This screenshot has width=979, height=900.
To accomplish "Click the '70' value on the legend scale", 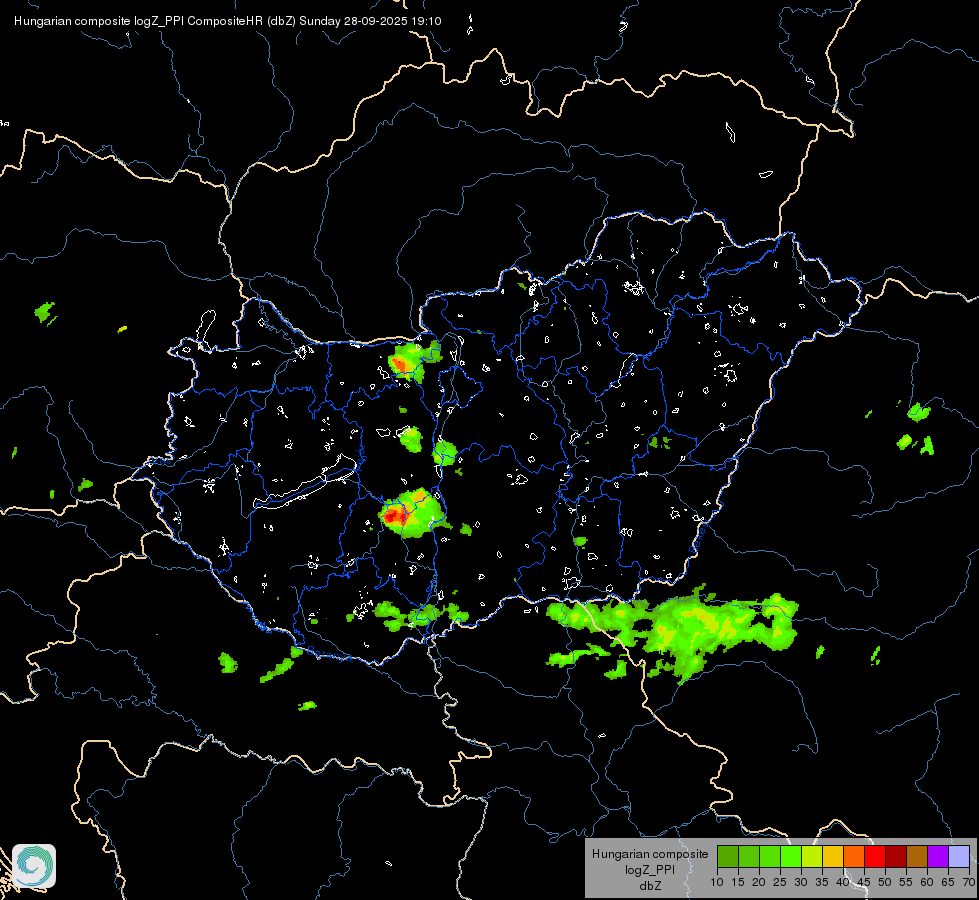I will (970, 883).
